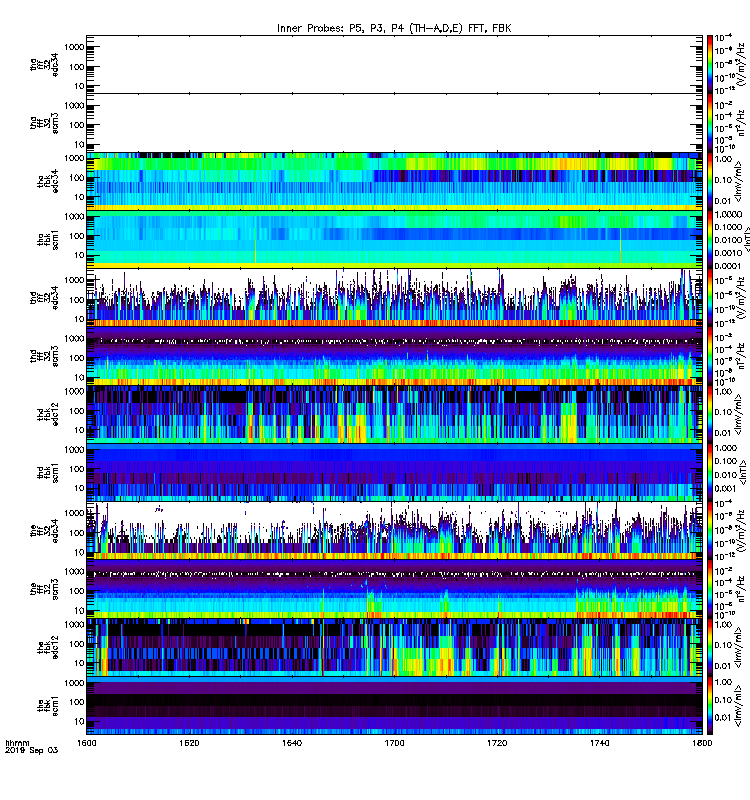Click inside the the fbk scm1 spectrogram panel
The height and width of the screenshot is (800, 750).
[394, 706]
